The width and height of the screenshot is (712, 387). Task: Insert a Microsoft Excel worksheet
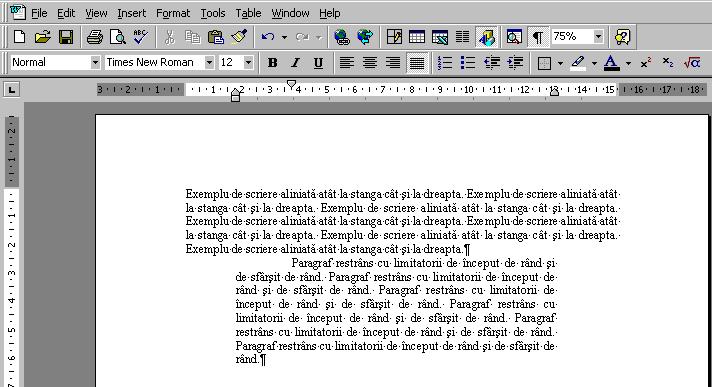tap(440, 37)
